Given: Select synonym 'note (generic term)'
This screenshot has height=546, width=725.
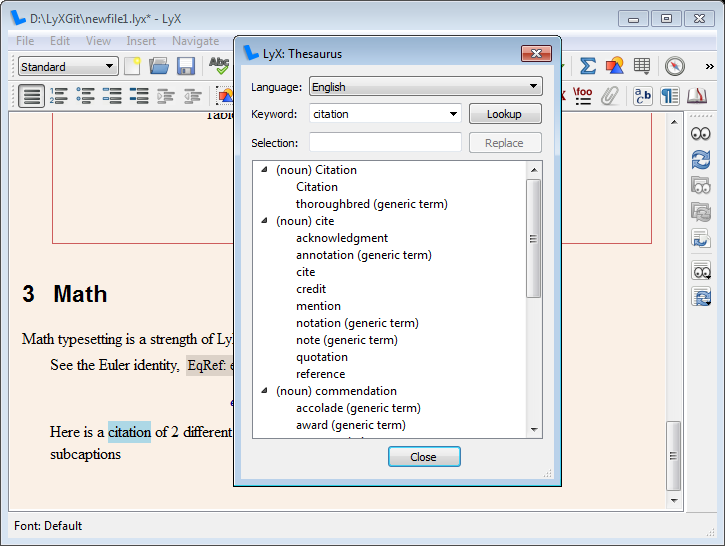Looking at the screenshot, I should point(347,340).
